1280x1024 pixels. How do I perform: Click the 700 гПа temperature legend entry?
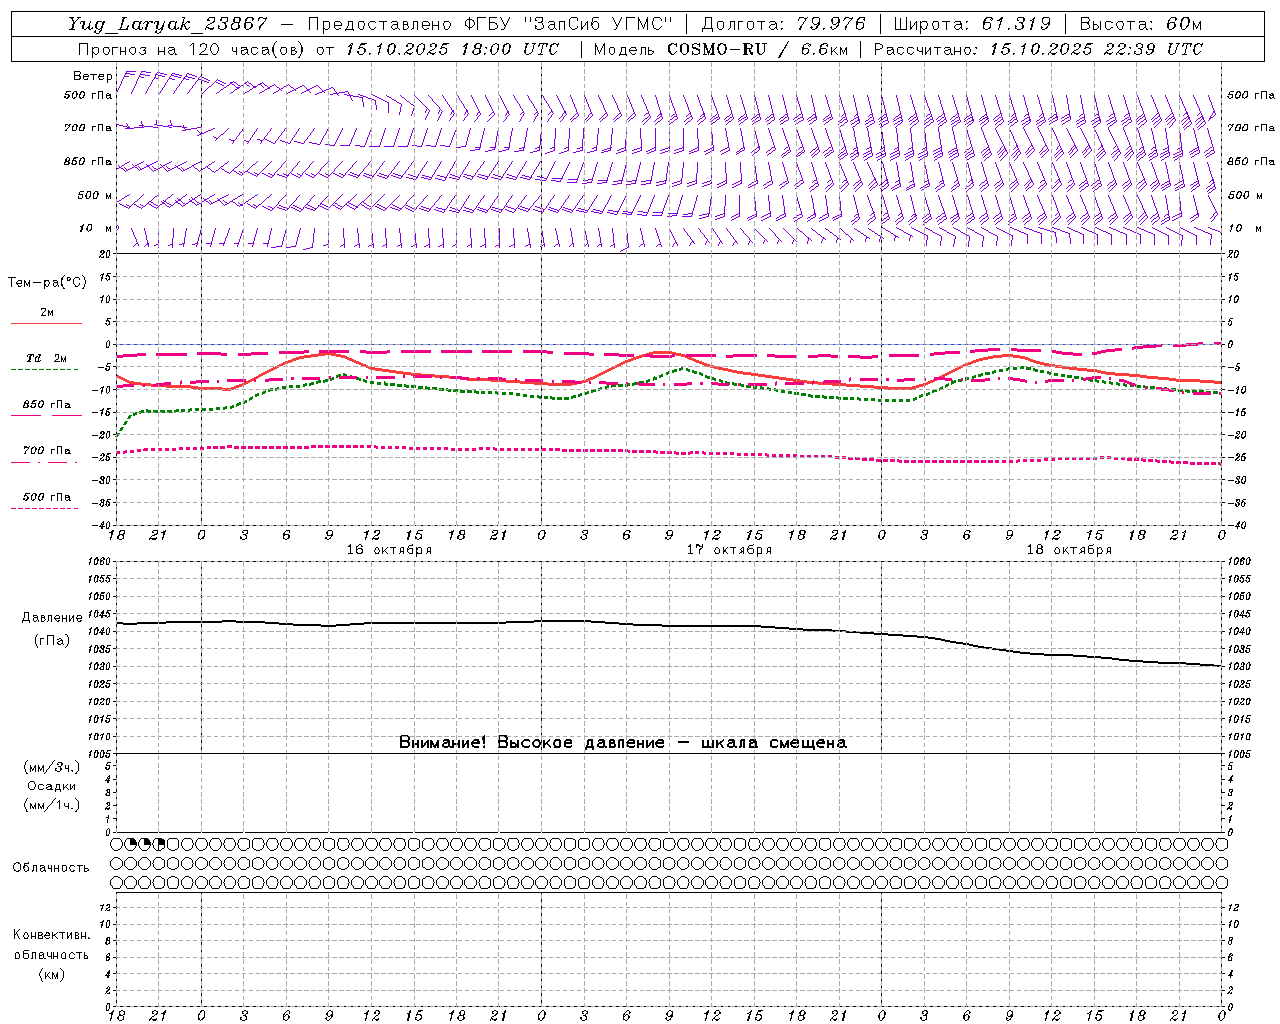tap(47, 450)
